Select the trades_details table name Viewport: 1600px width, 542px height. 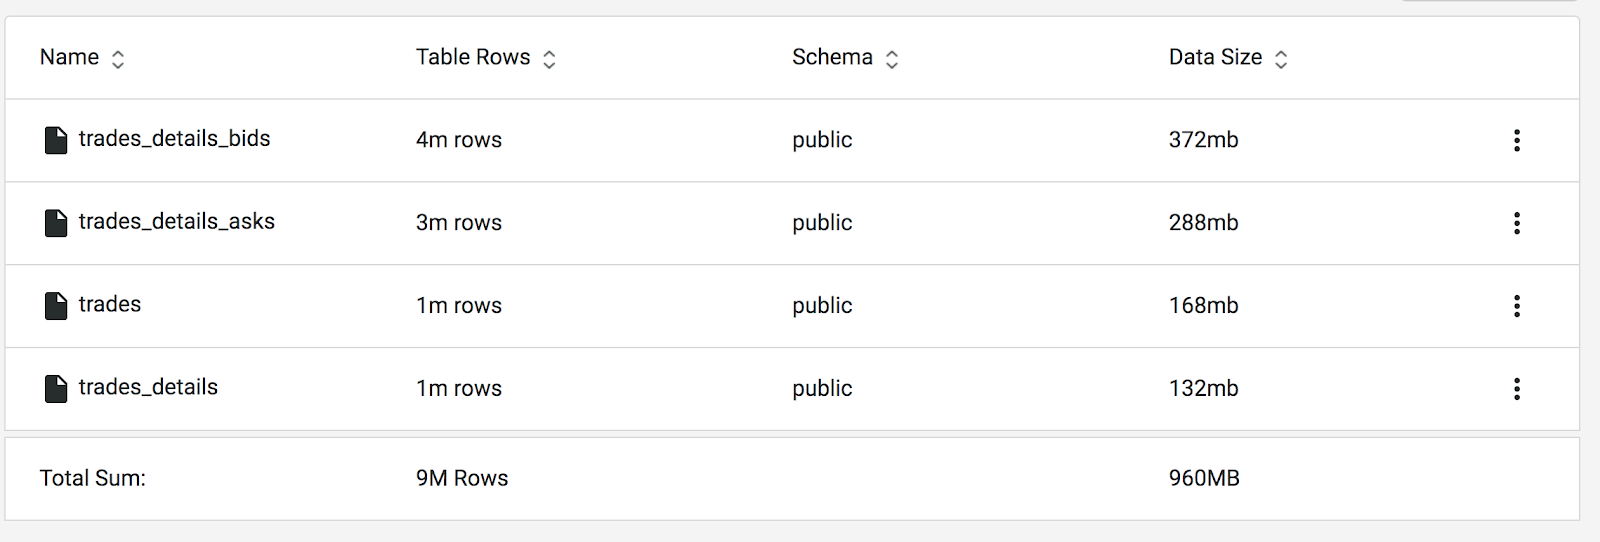point(148,388)
